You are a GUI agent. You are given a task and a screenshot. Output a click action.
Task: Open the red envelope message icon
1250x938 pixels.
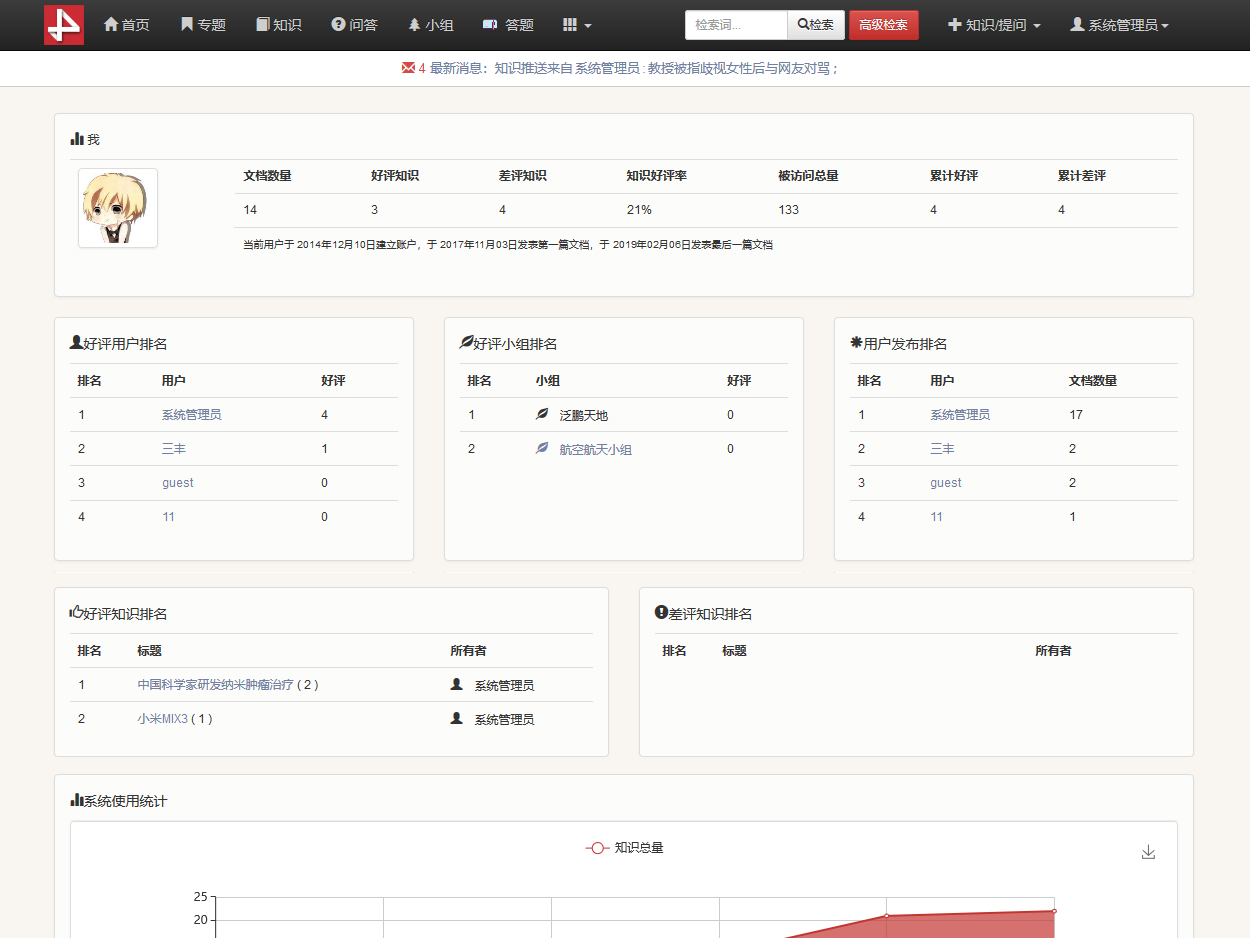click(408, 68)
